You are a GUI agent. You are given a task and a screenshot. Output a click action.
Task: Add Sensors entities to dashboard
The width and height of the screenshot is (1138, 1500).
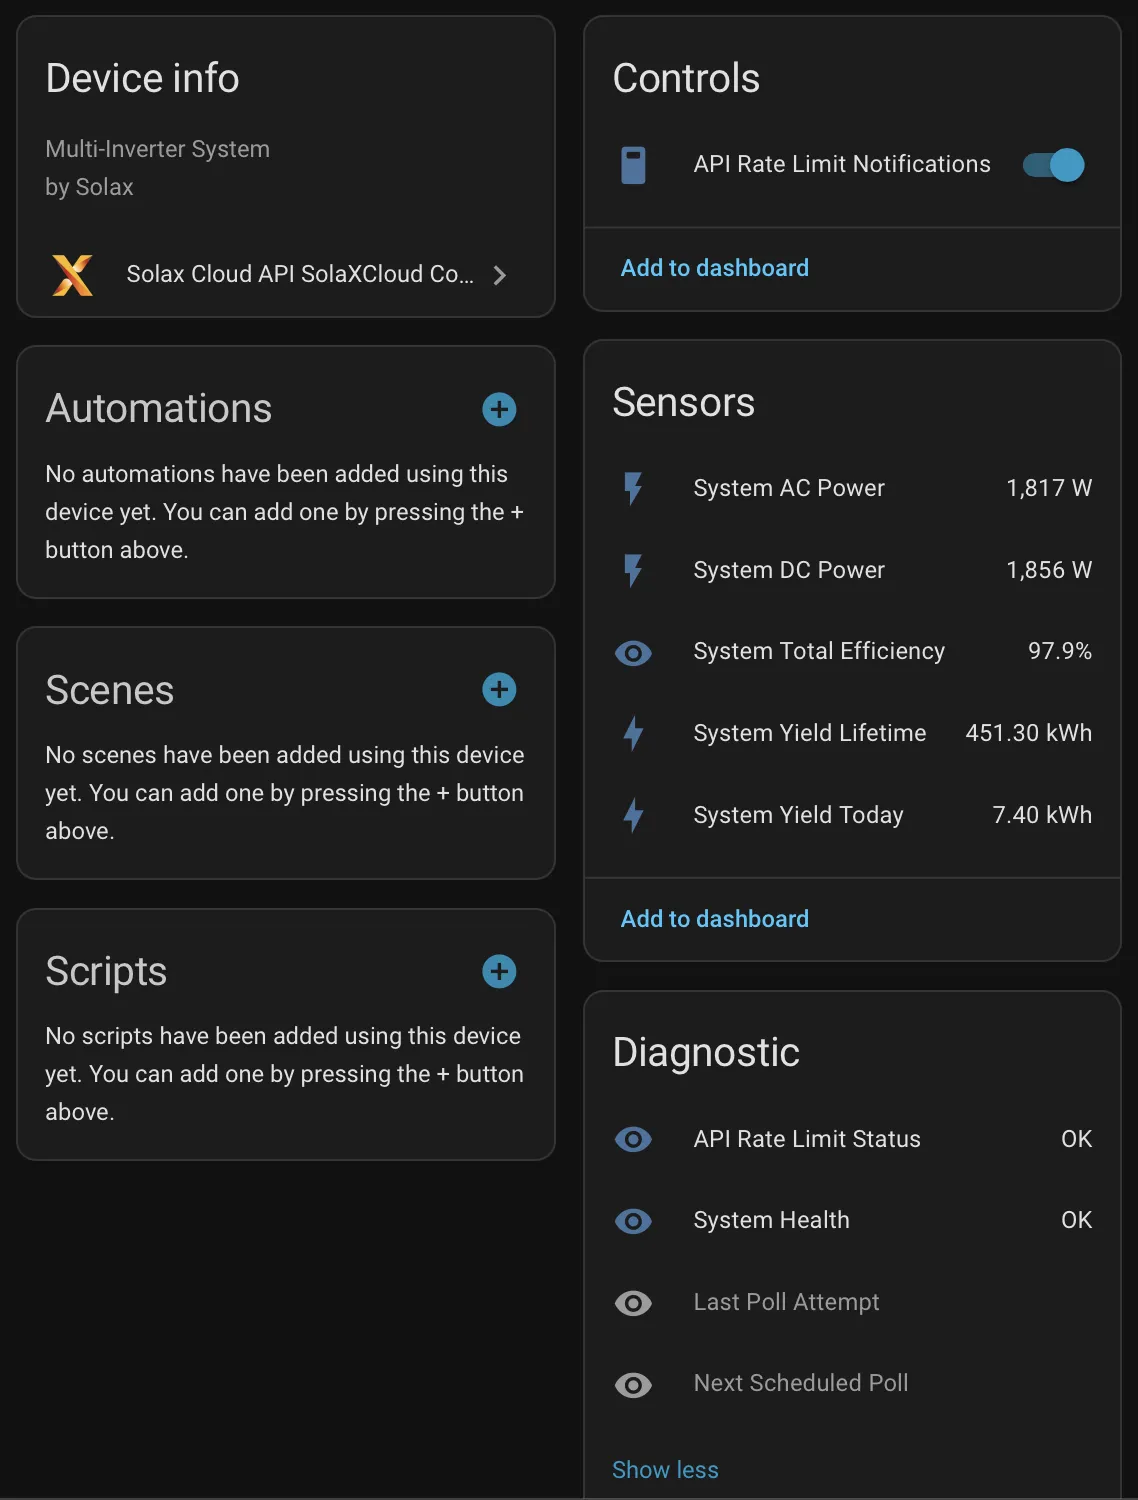pyautogui.click(x=715, y=919)
